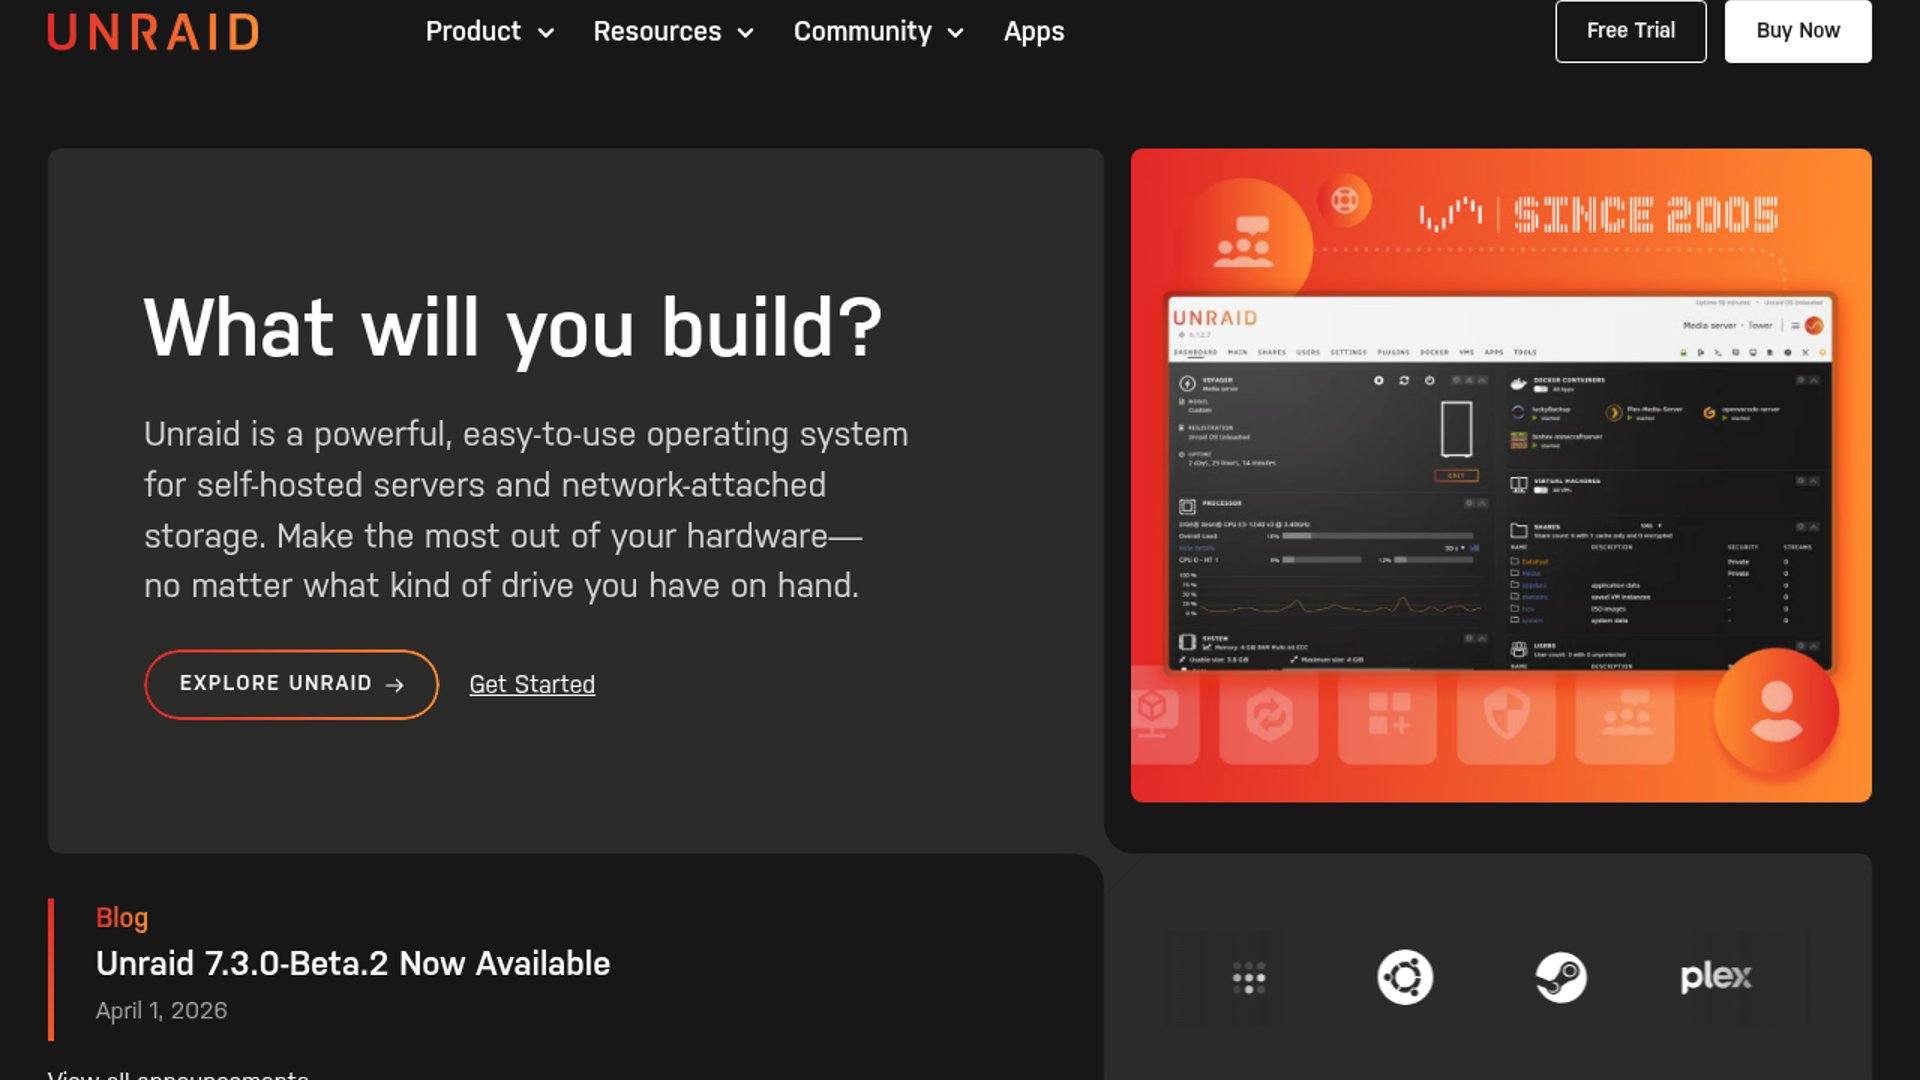1920x1080 pixels.
Task: Expand the Product dropdown menu
Action: click(489, 32)
